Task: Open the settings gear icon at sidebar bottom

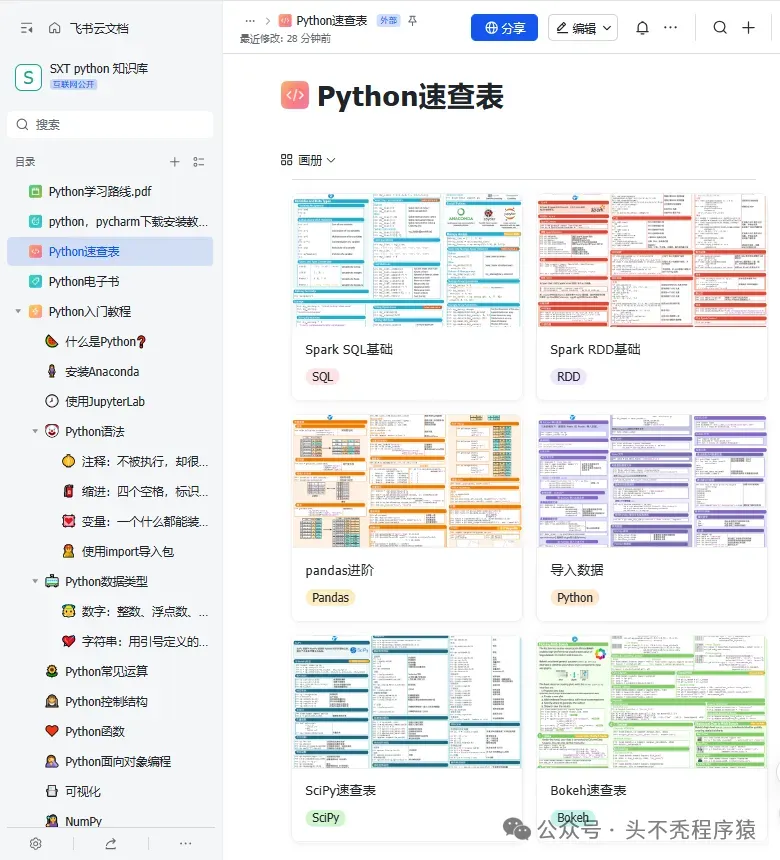Action: (36, 844)
